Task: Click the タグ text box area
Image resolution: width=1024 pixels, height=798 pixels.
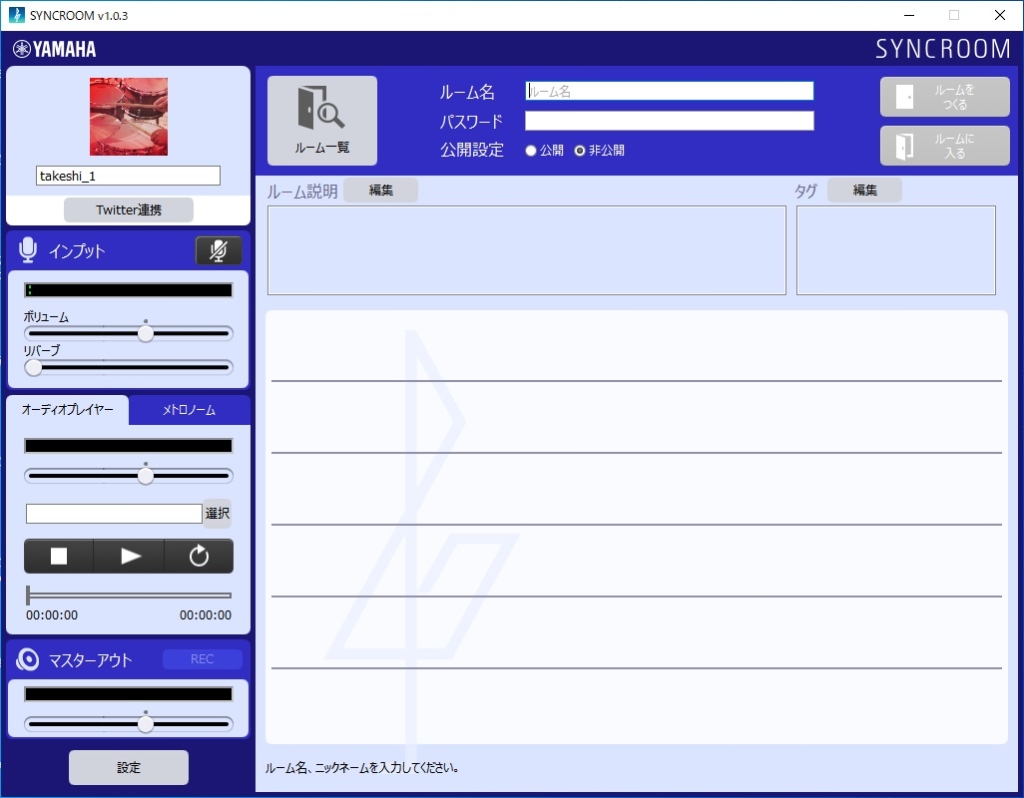Action: coord(896,250)
